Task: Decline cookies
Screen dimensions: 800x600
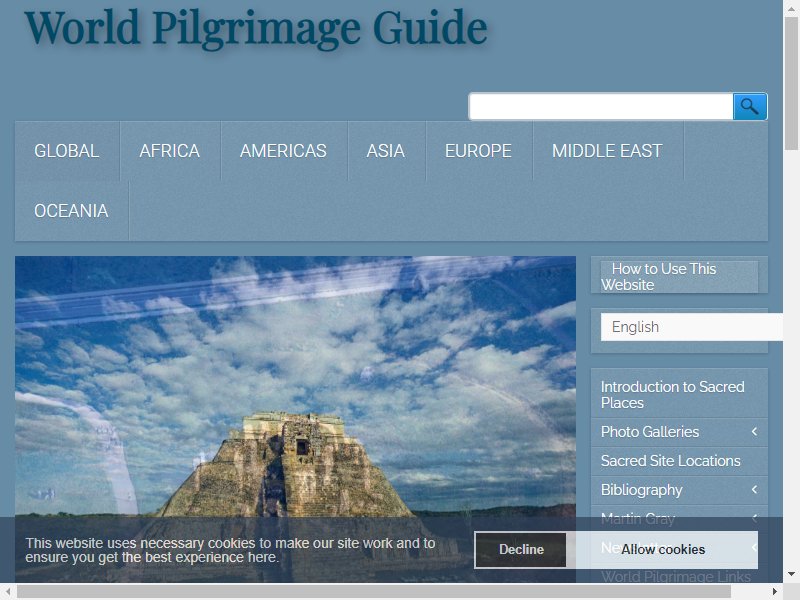Action: tap(521, 549)
